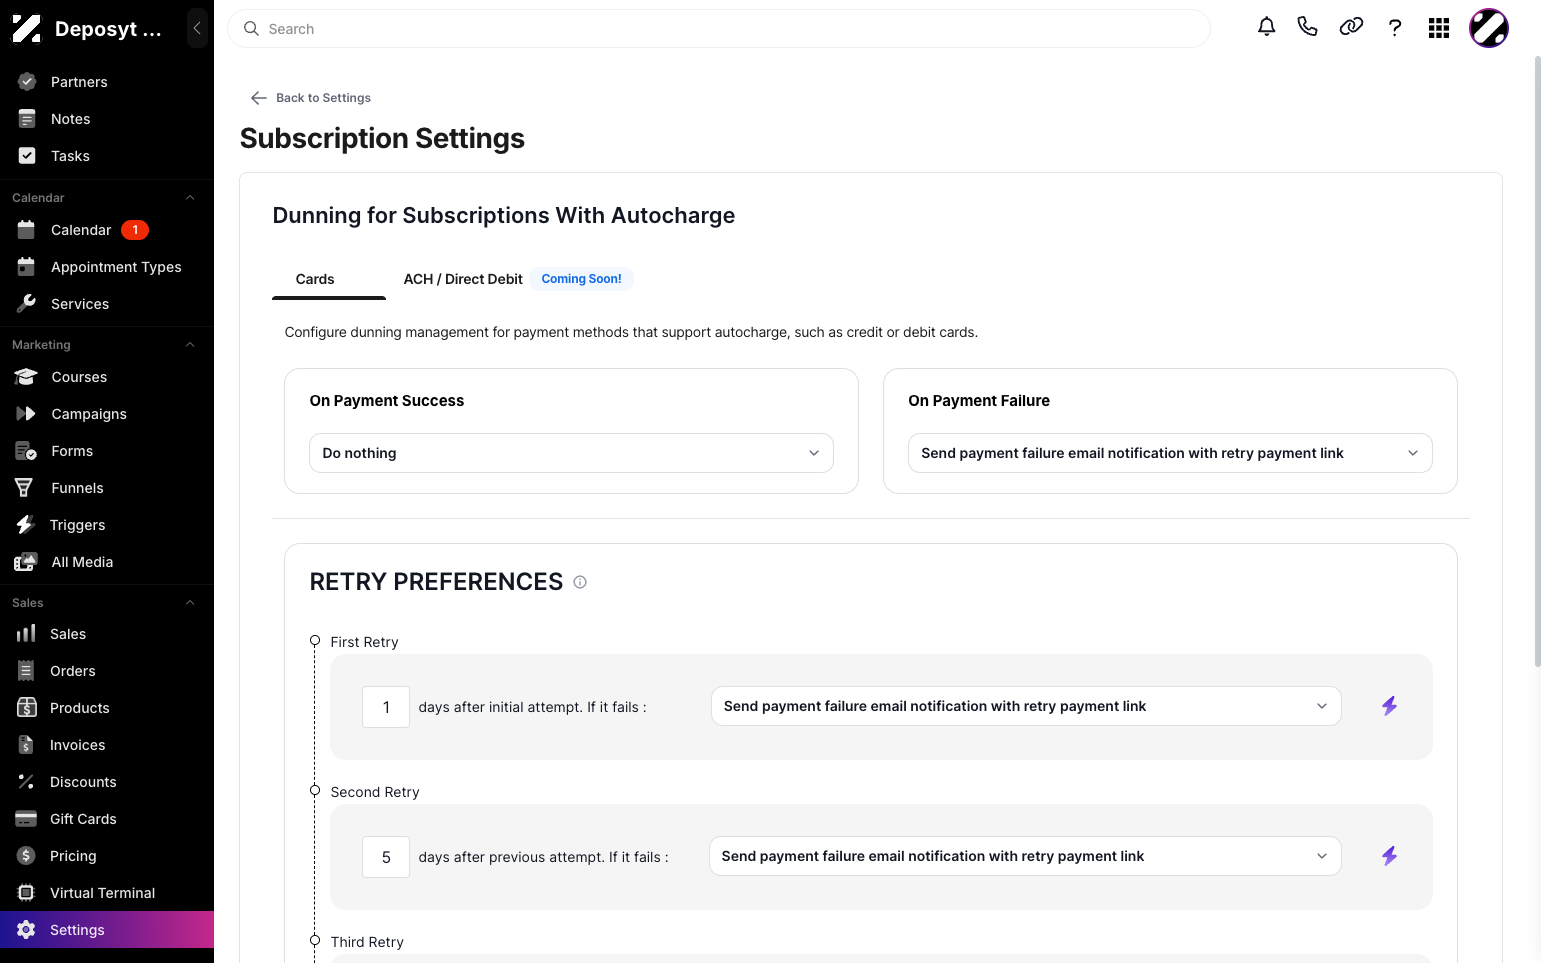This screenshot has width=1541, height=963.
Task: Select the Cards tab
Action: [315, 279]
